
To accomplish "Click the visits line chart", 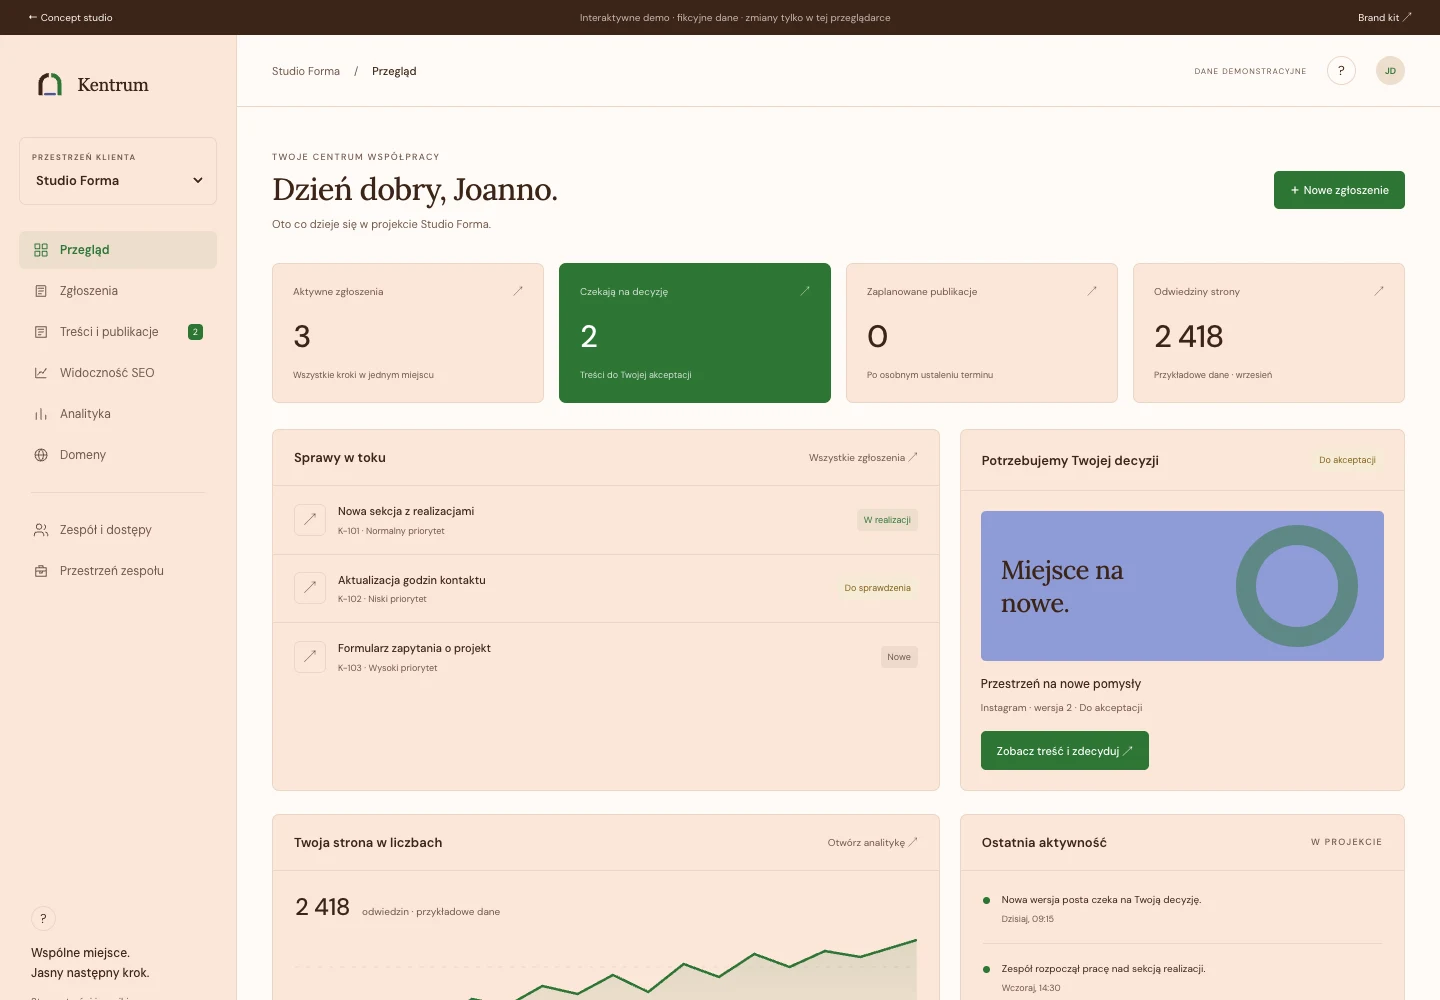I will tap(606, 968).
